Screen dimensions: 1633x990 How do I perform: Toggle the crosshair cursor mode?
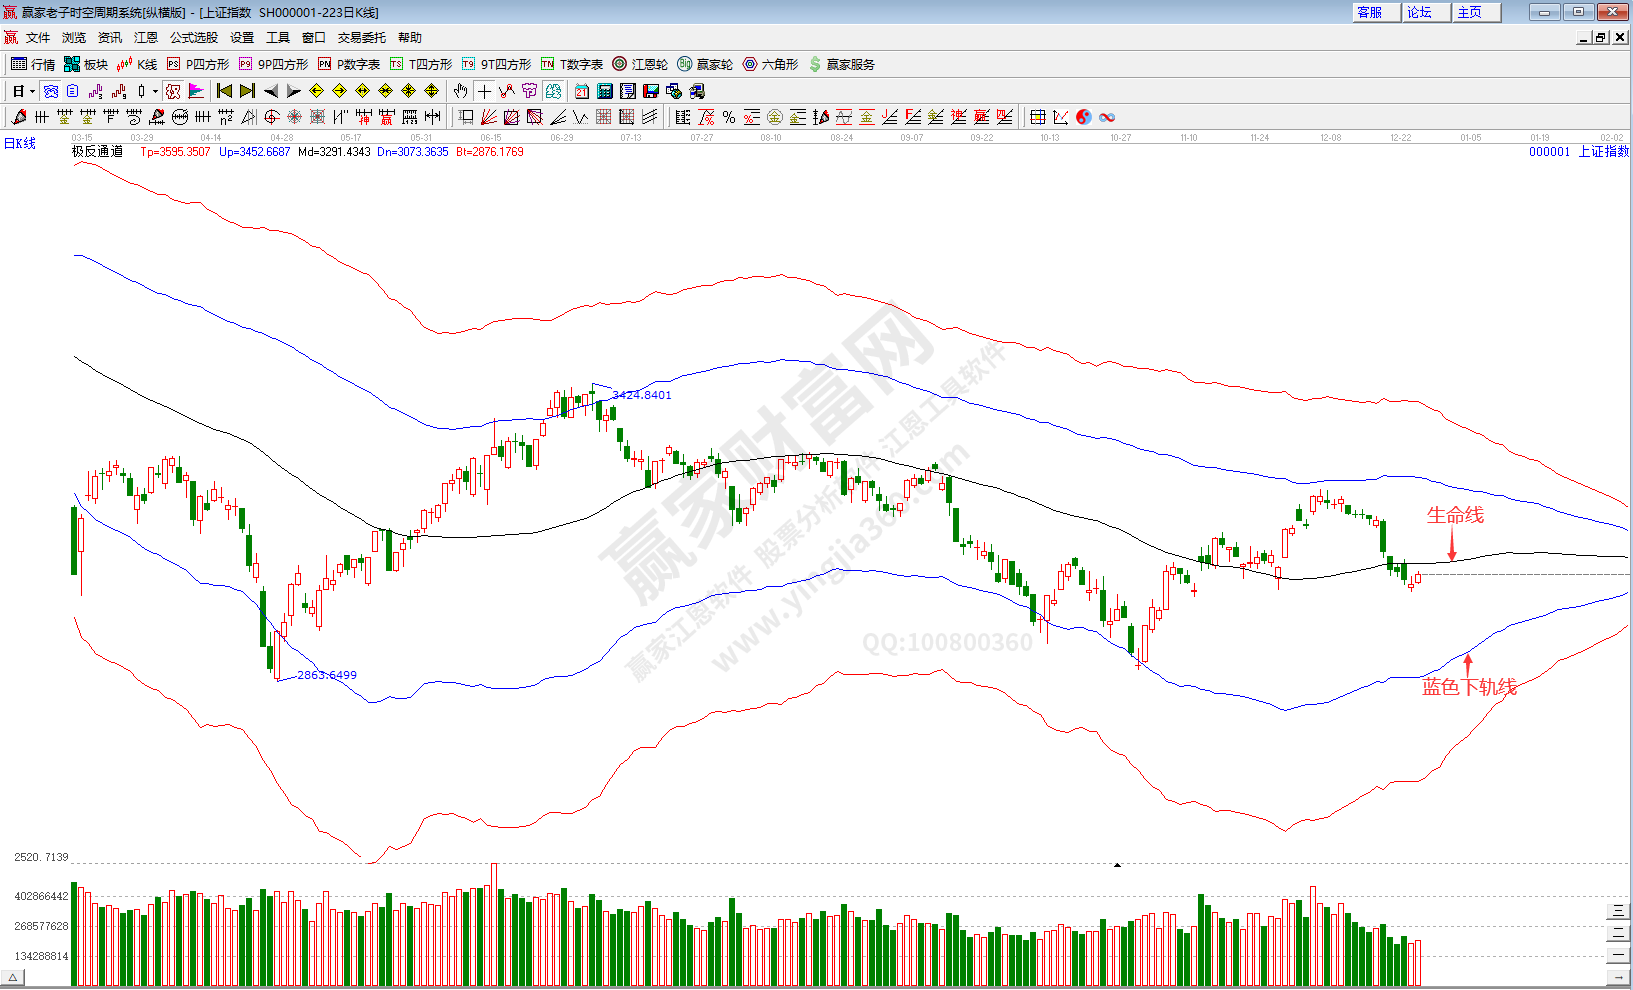pos(484,91)
